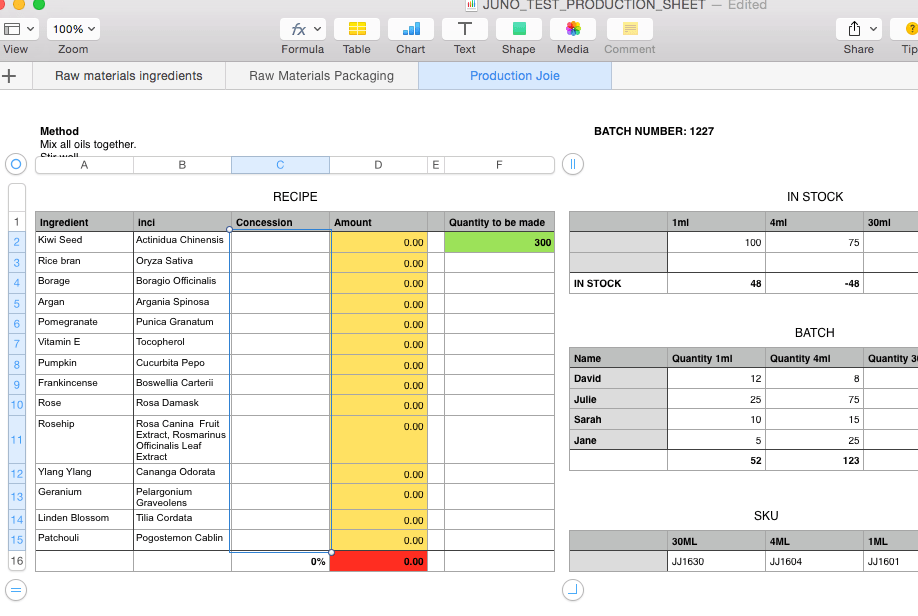The width and height of the screenshot is (918, 616).
Task: Switch to the Raw Materials Packaging sheet
Action: click(x=320, y=75)
